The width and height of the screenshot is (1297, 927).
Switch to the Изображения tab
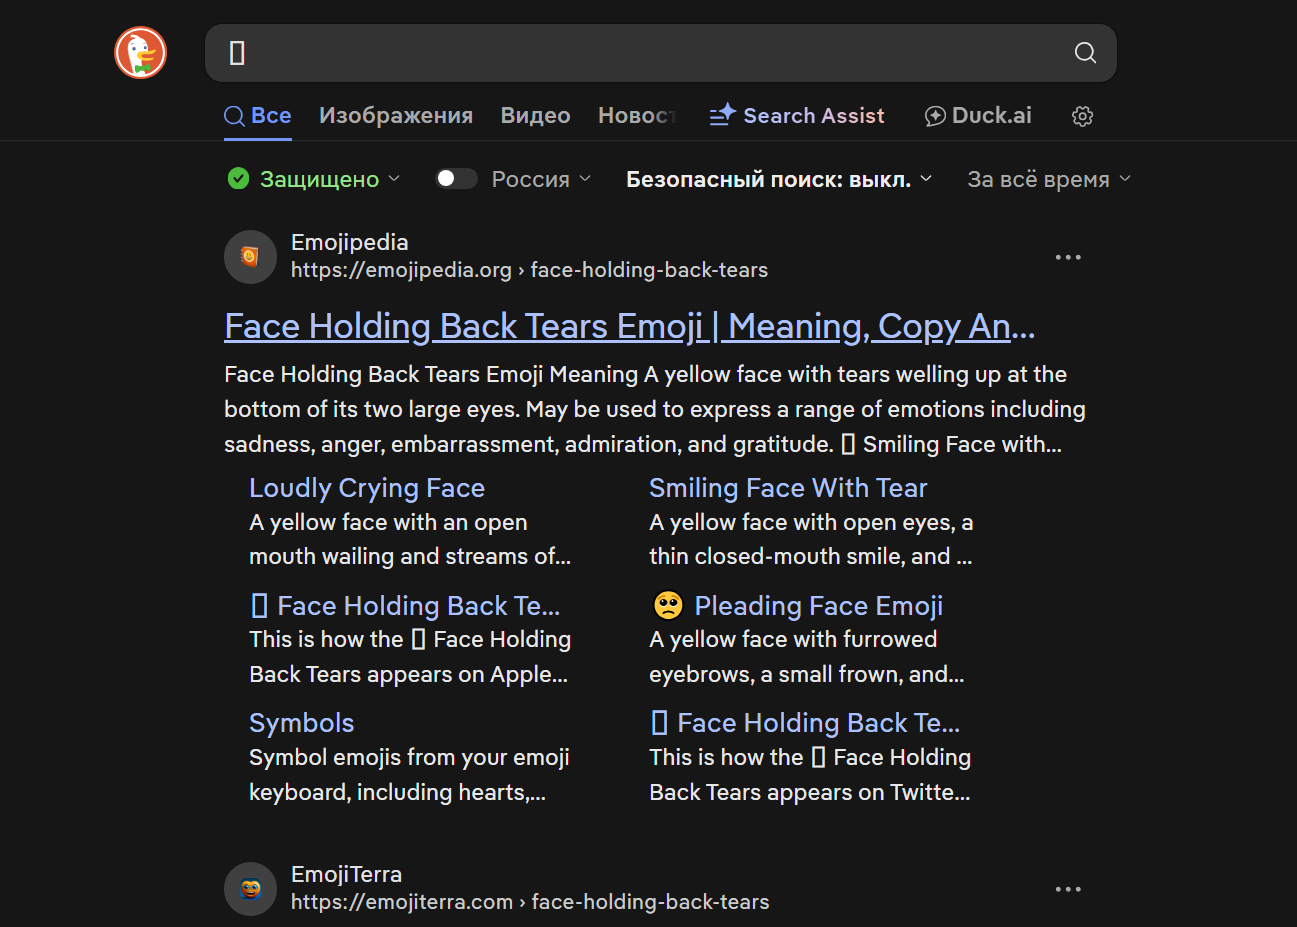pyautogui.click(x=396, y=116)
